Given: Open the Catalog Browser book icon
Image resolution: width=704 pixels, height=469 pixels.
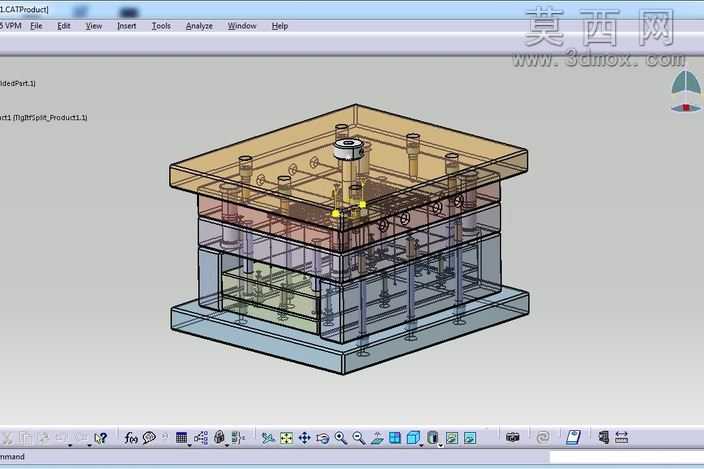Looking at the screenshot, I should coord(573,437).
